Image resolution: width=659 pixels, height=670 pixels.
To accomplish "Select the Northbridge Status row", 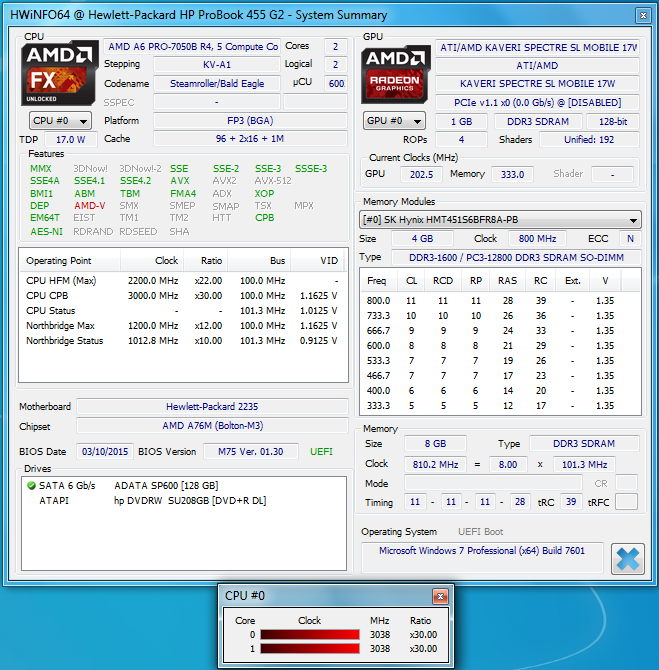I will [180, 341].
